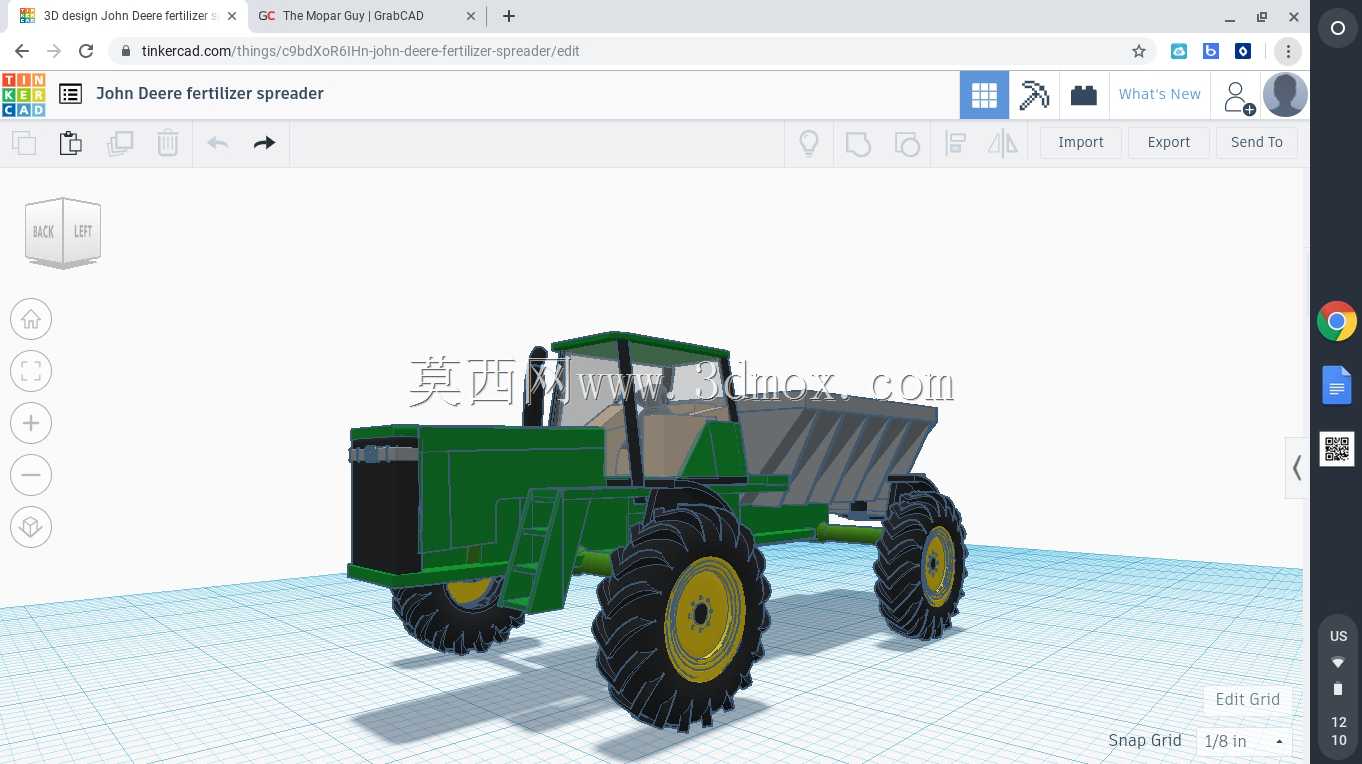Open the Snap Grid dropdown
The image size is (1362, 764).
click(1244, 741)
